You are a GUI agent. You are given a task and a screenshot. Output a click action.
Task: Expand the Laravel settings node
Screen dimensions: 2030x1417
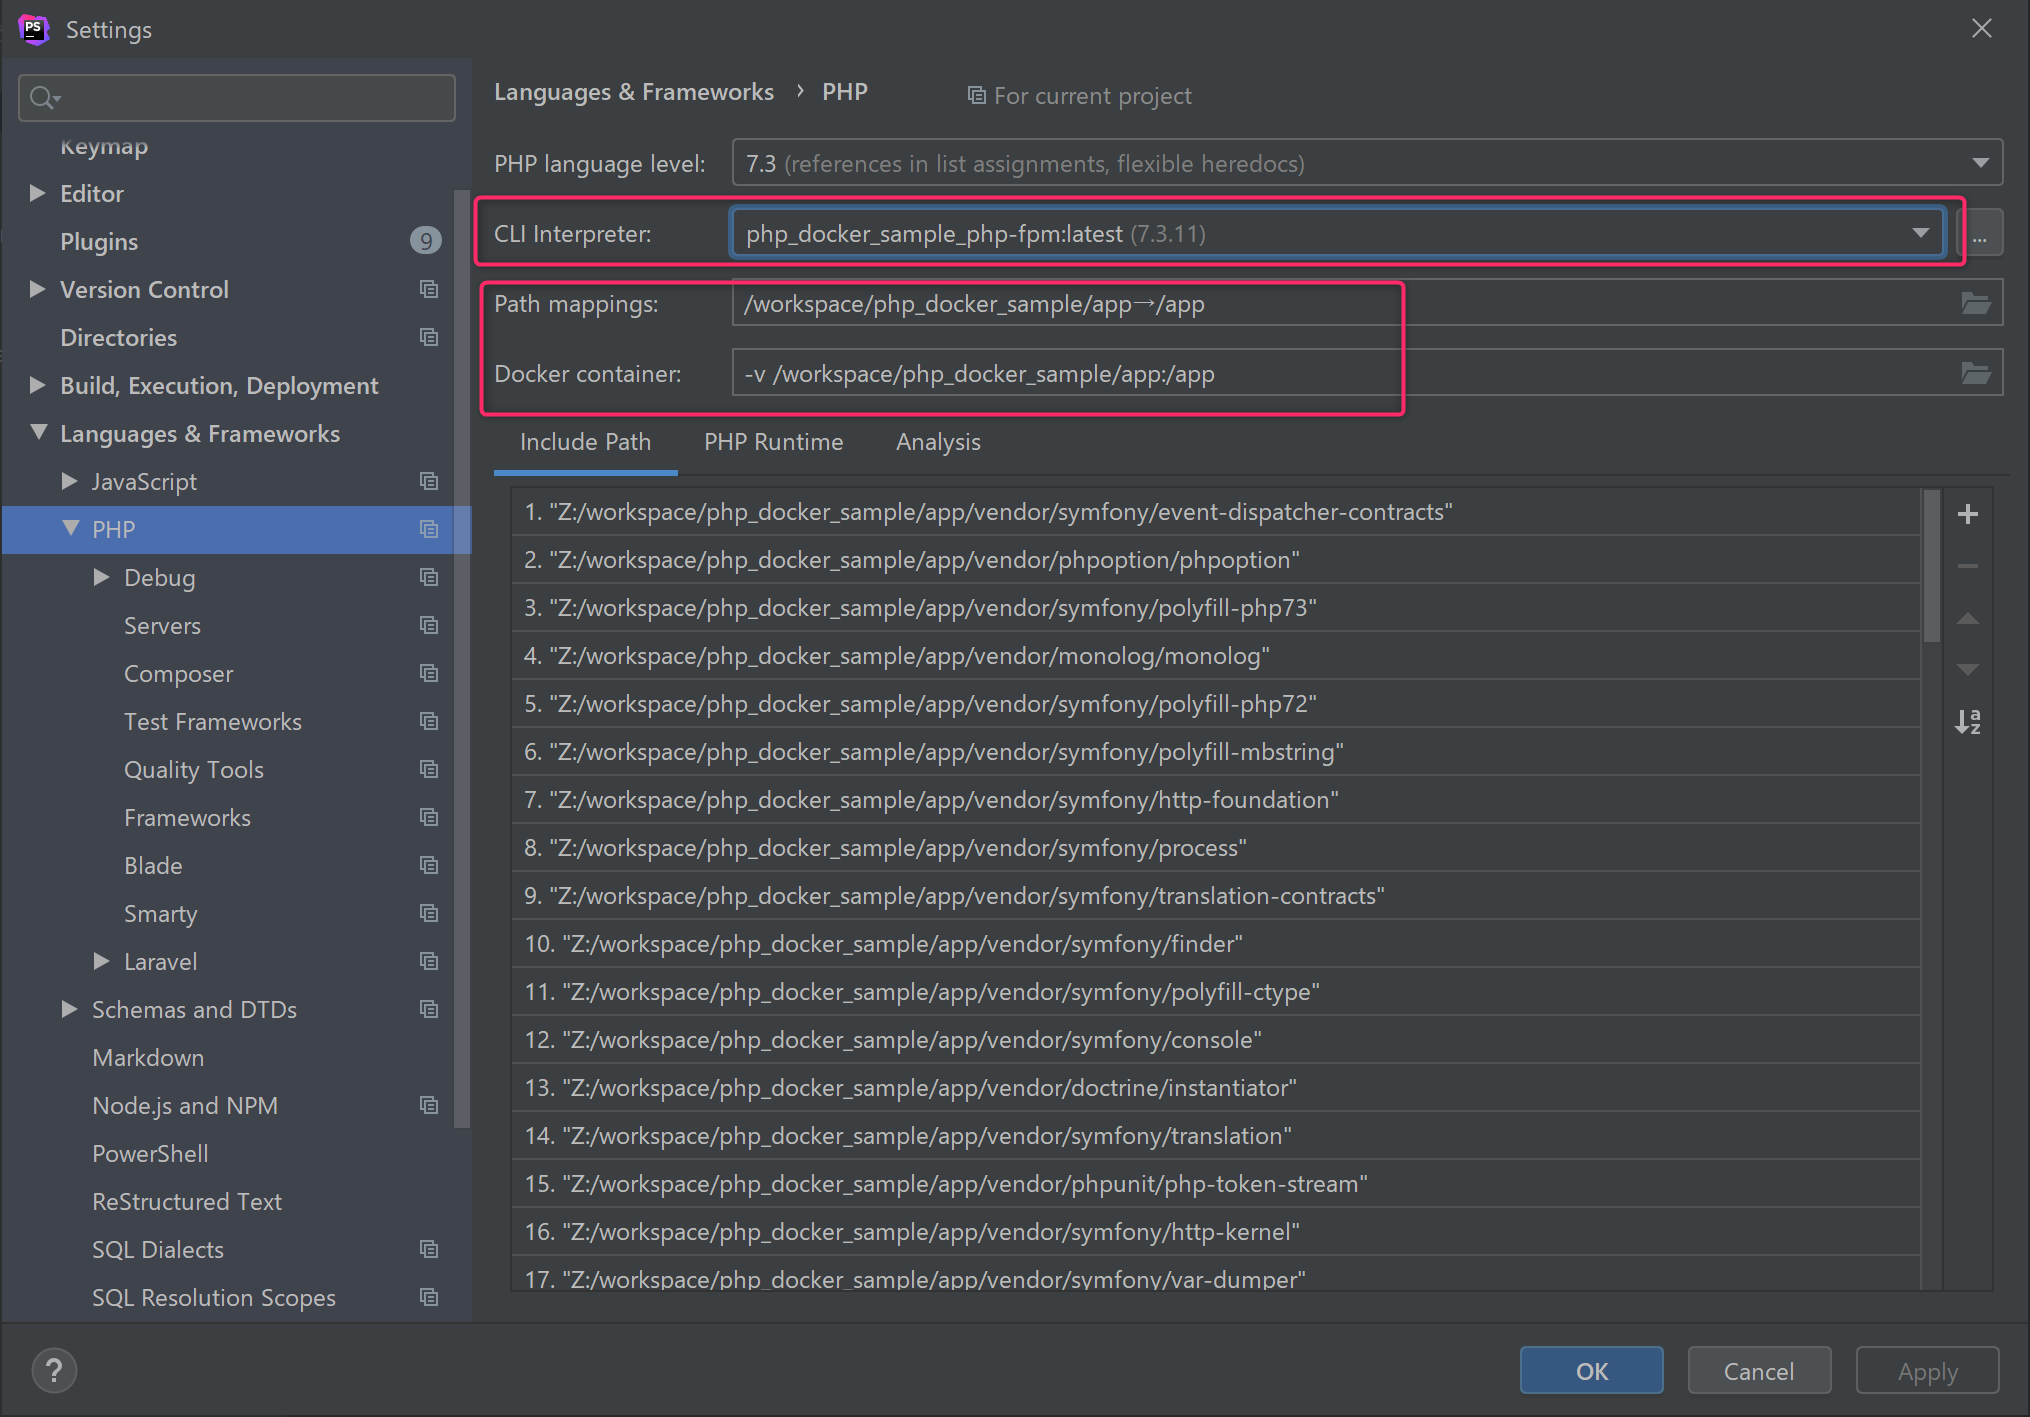point(100,961)
